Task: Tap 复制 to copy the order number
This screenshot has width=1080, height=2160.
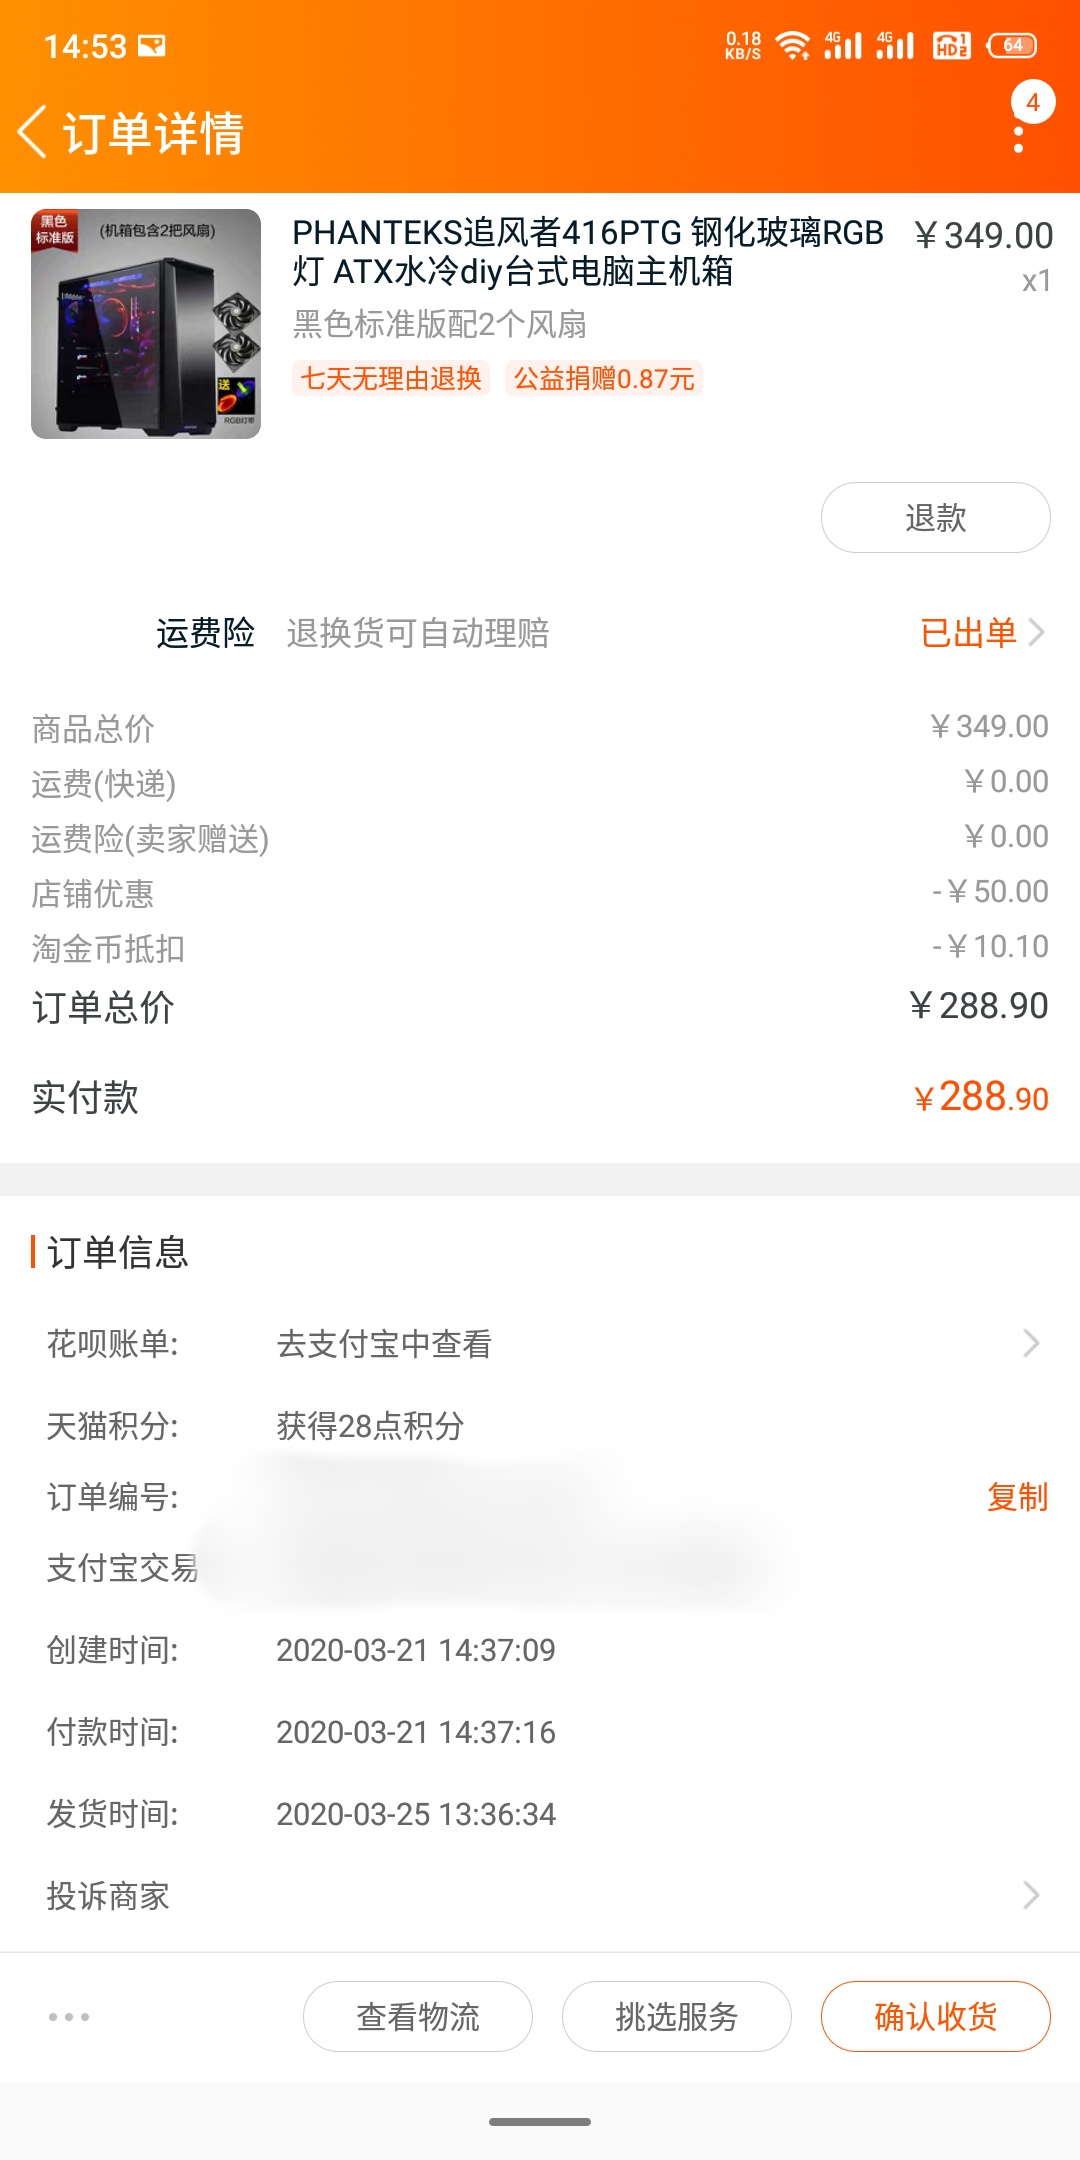Action: tap(1016, 1497)
